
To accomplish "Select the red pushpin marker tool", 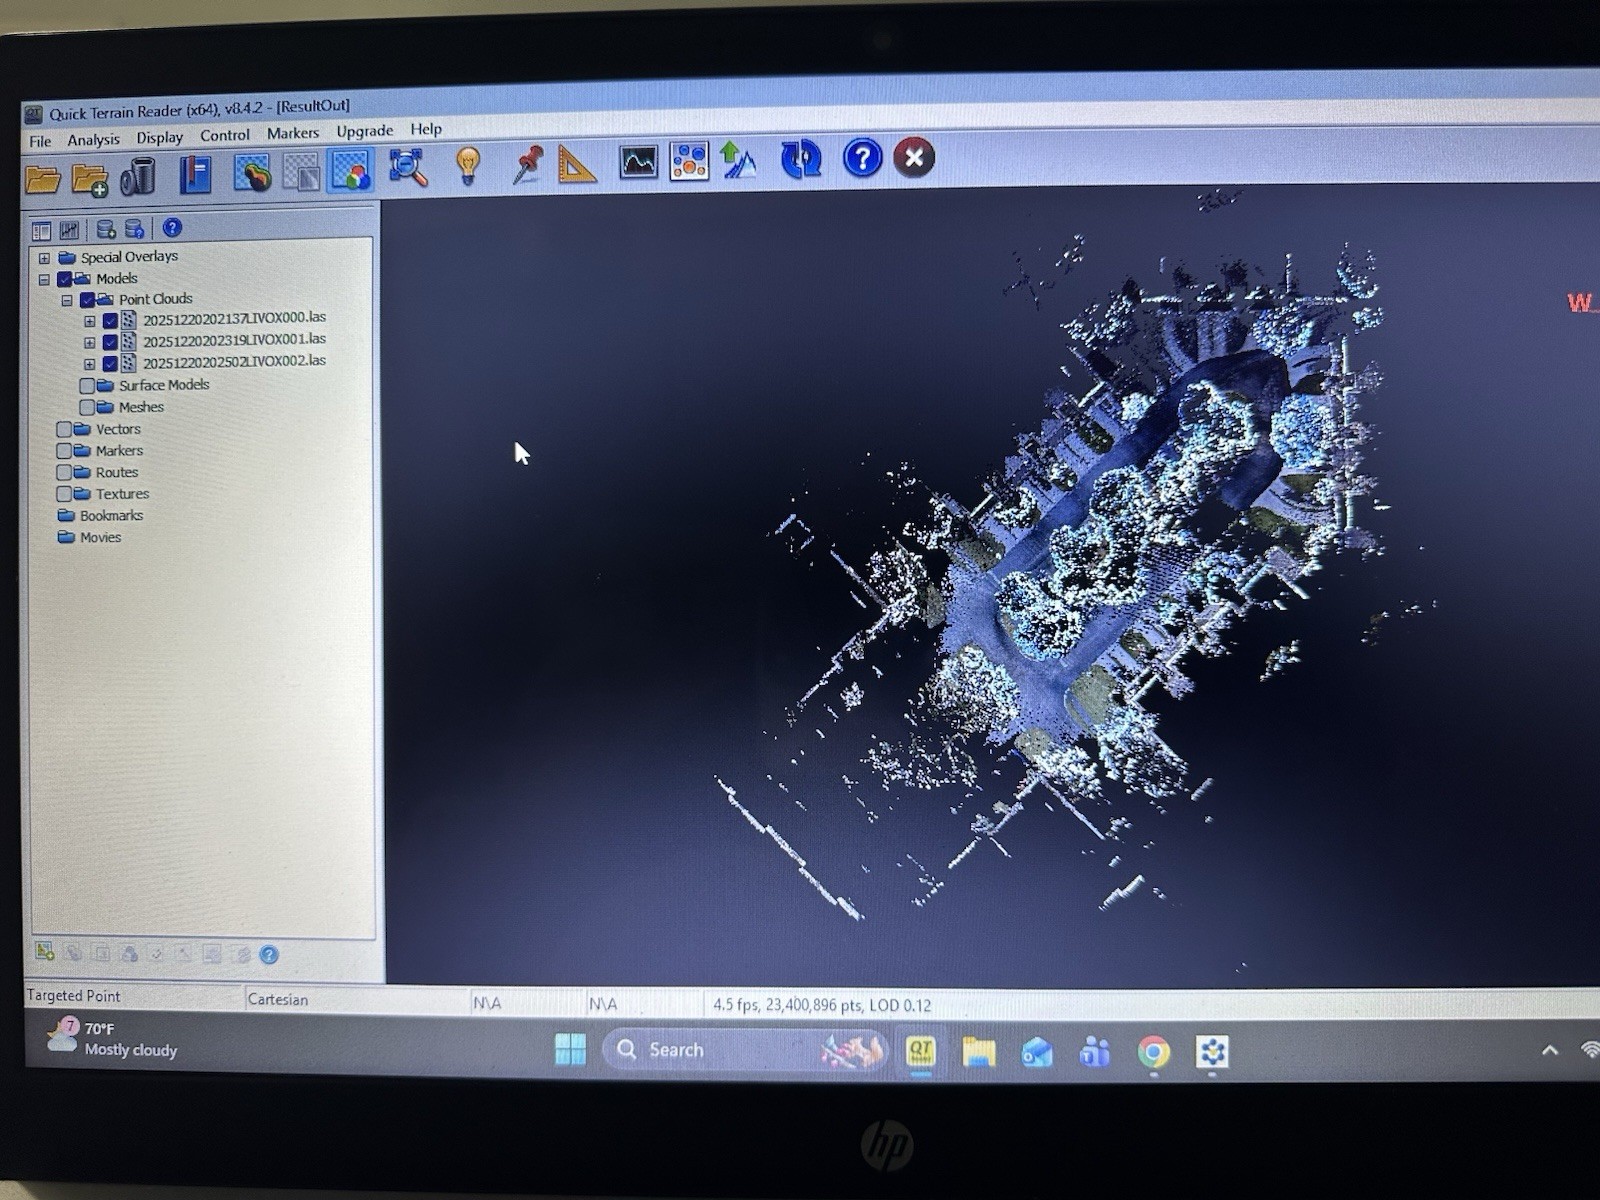I will click(526, 166).
